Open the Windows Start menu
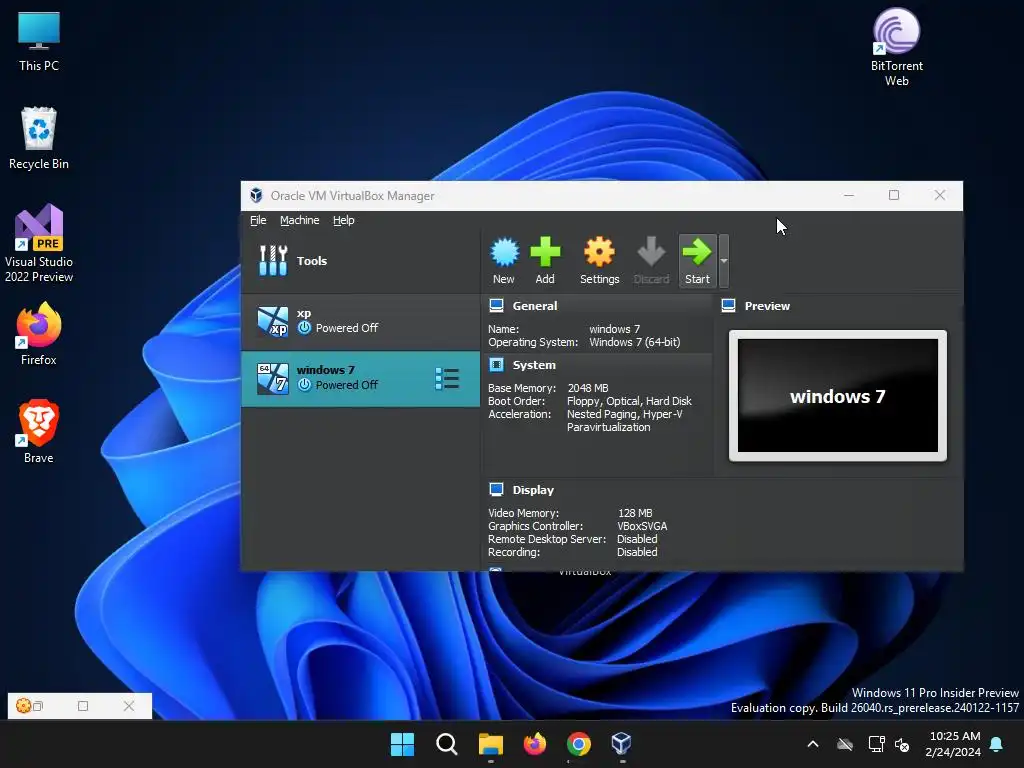The image size is (1024, 768). point(402,744)
